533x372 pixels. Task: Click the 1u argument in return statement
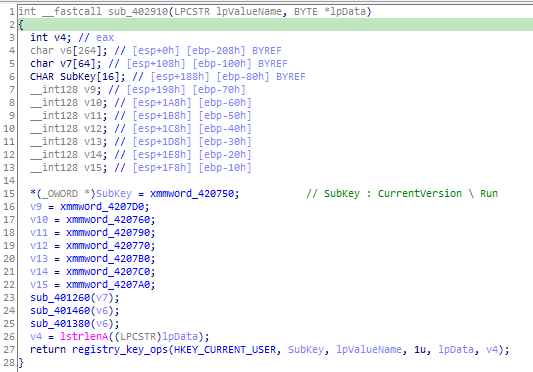pyautogui.click(x=420, y=350)
